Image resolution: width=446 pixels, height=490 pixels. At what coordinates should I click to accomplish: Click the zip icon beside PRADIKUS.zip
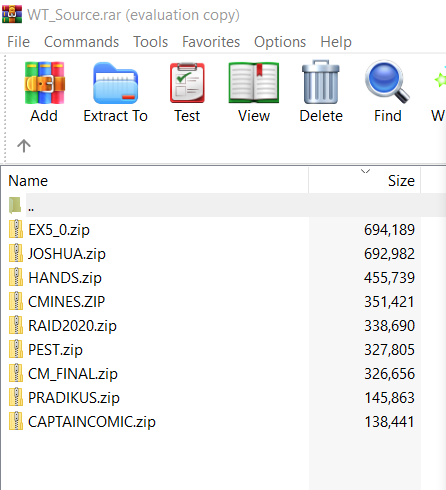pos(16,397)
